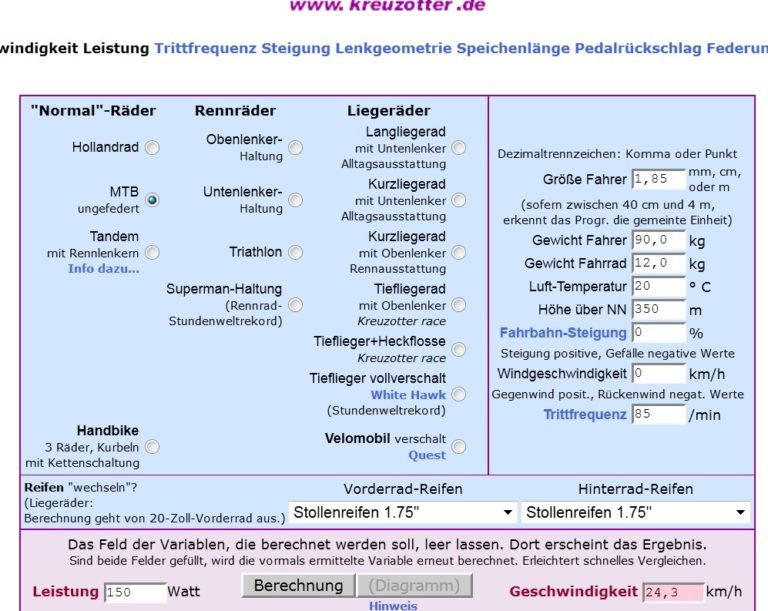The image size is (768, 611).
Task: Open the Trittfrequenz tab in navigation
Action: (x=205, y=48)
